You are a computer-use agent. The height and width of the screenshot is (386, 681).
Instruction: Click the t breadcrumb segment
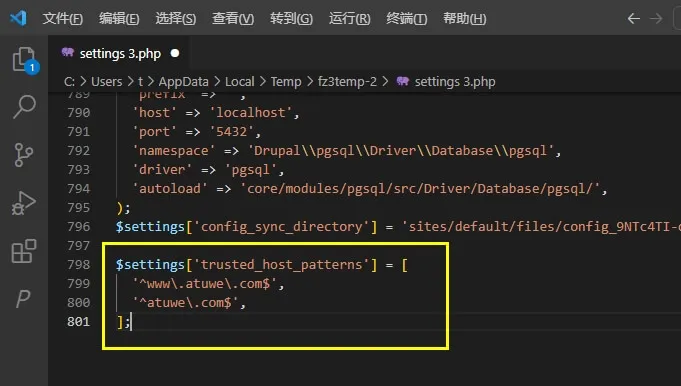pos(140,82)
